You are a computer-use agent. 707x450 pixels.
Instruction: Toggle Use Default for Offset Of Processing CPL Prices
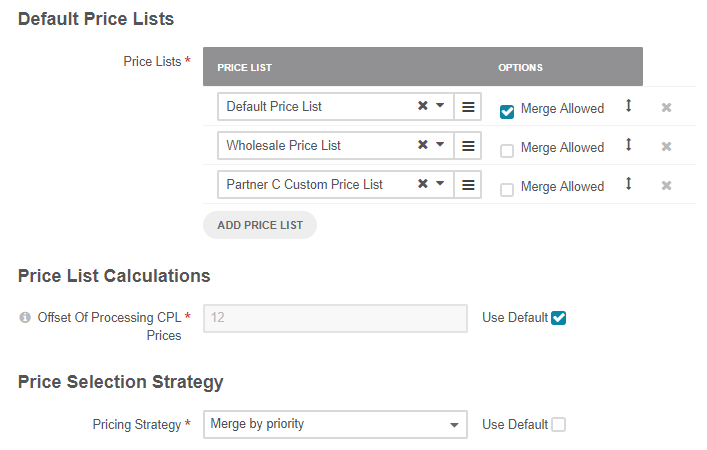click(x=559, y=318)
